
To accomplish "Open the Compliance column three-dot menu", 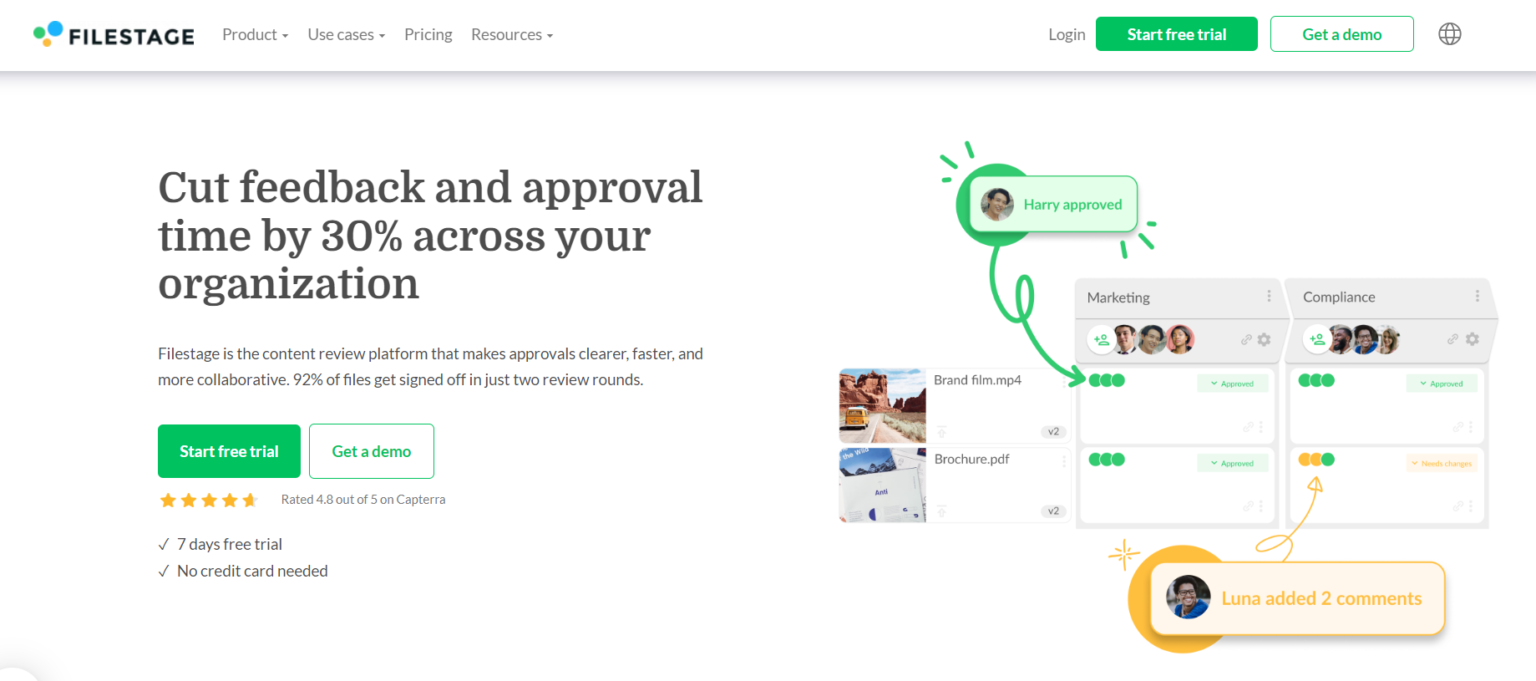I will (1477, 296).
